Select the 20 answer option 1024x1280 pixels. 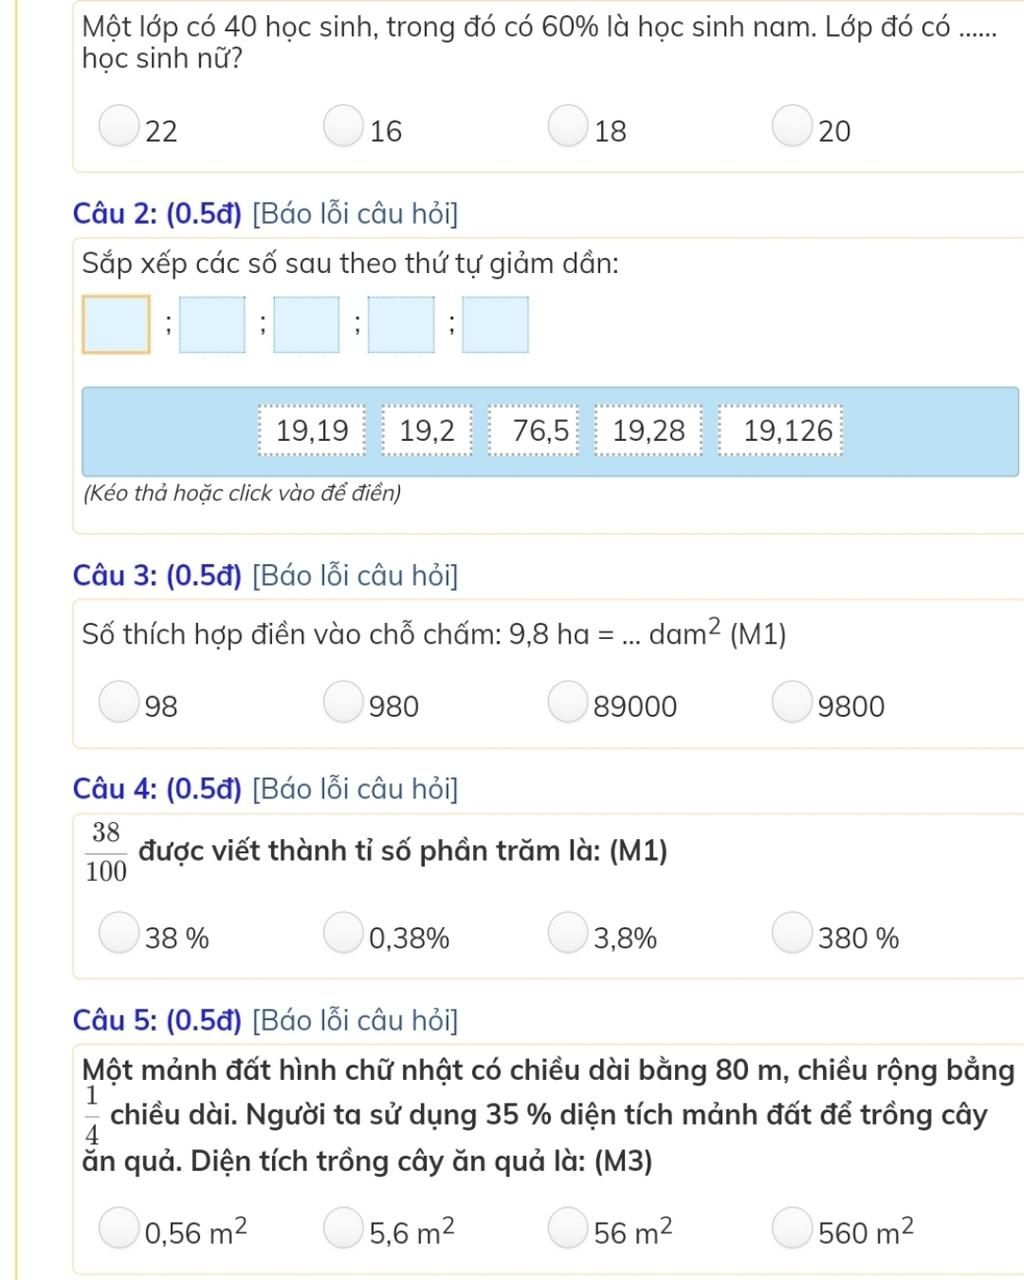click(791, 126)
